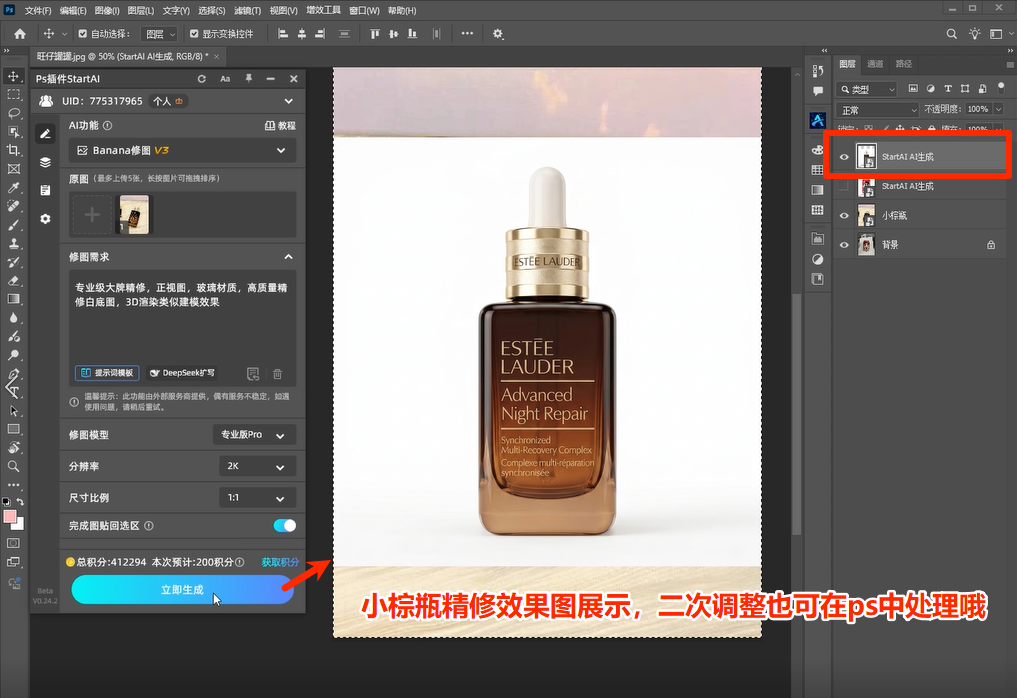Image resolution: width=1017 pixels, height=698 pixels.
Task: Select the Gradient tool
Action: pos(13,299)
